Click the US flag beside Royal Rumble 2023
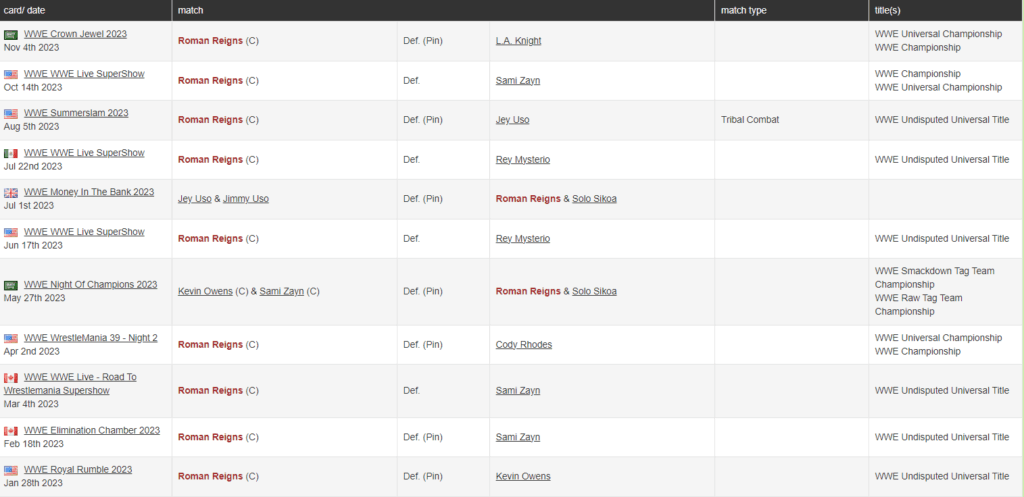Screen dimensions: 1024x497 point(11,470)
